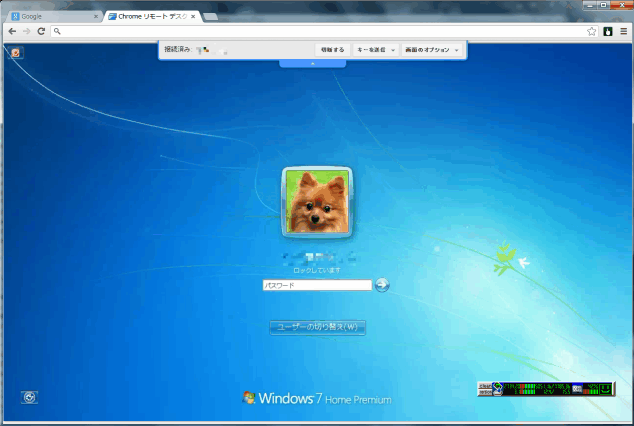634x426 pixels.
Task: Click the dark extension icon beside the star
Action: [608, 32]
